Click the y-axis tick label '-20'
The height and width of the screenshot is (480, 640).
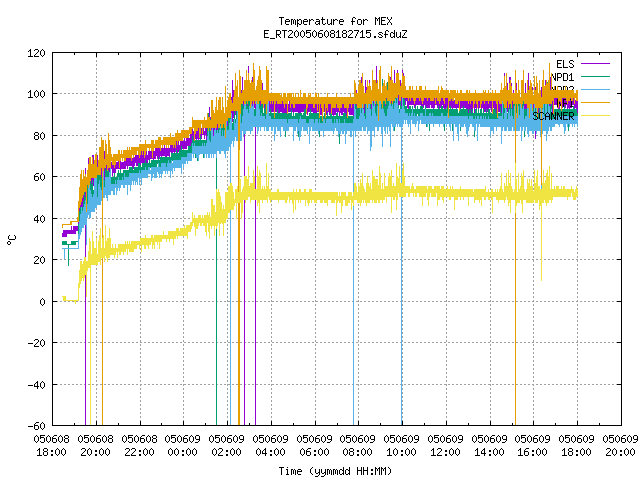point(36,343)
